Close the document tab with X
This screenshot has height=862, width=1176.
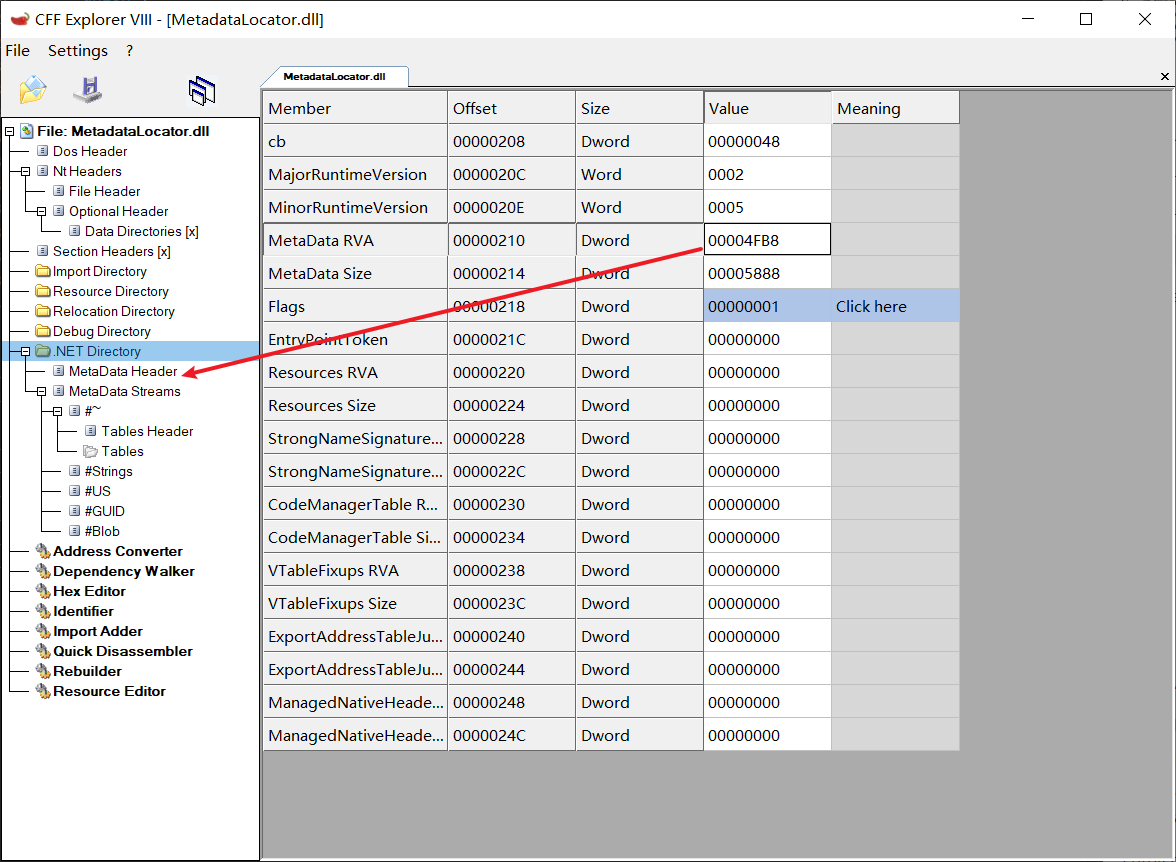pos(1164,77)
